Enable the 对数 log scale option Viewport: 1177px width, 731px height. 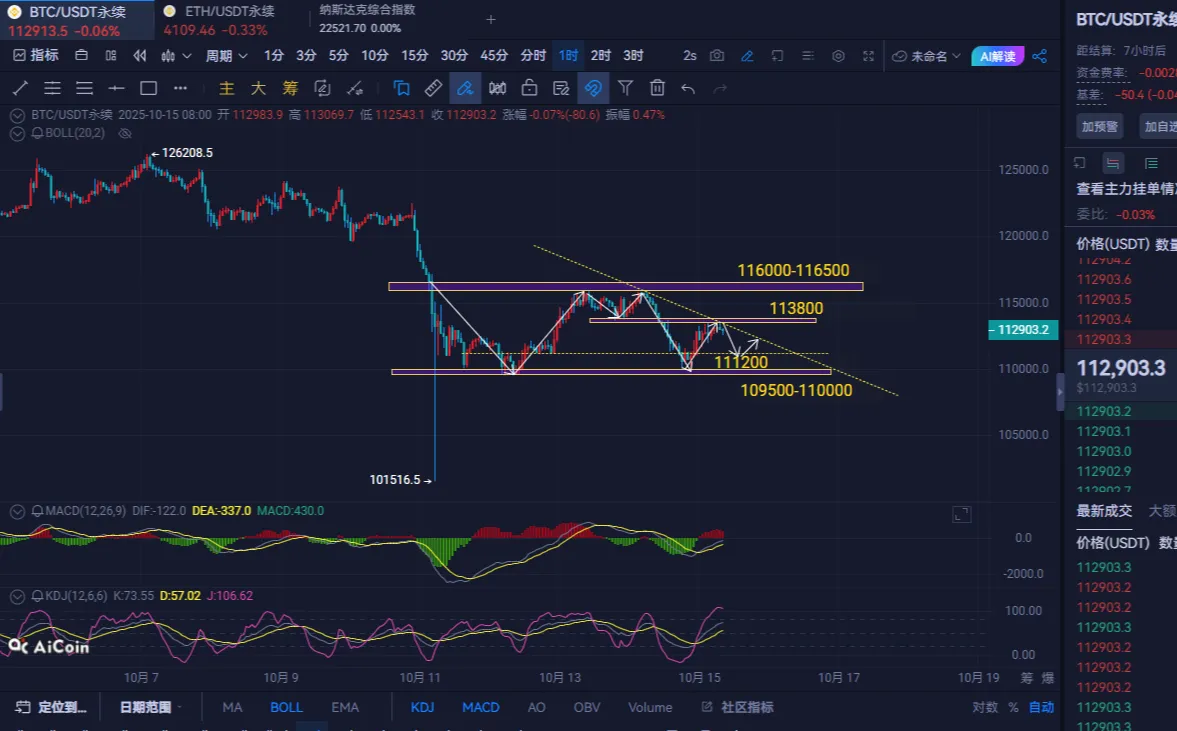point(985,707)
